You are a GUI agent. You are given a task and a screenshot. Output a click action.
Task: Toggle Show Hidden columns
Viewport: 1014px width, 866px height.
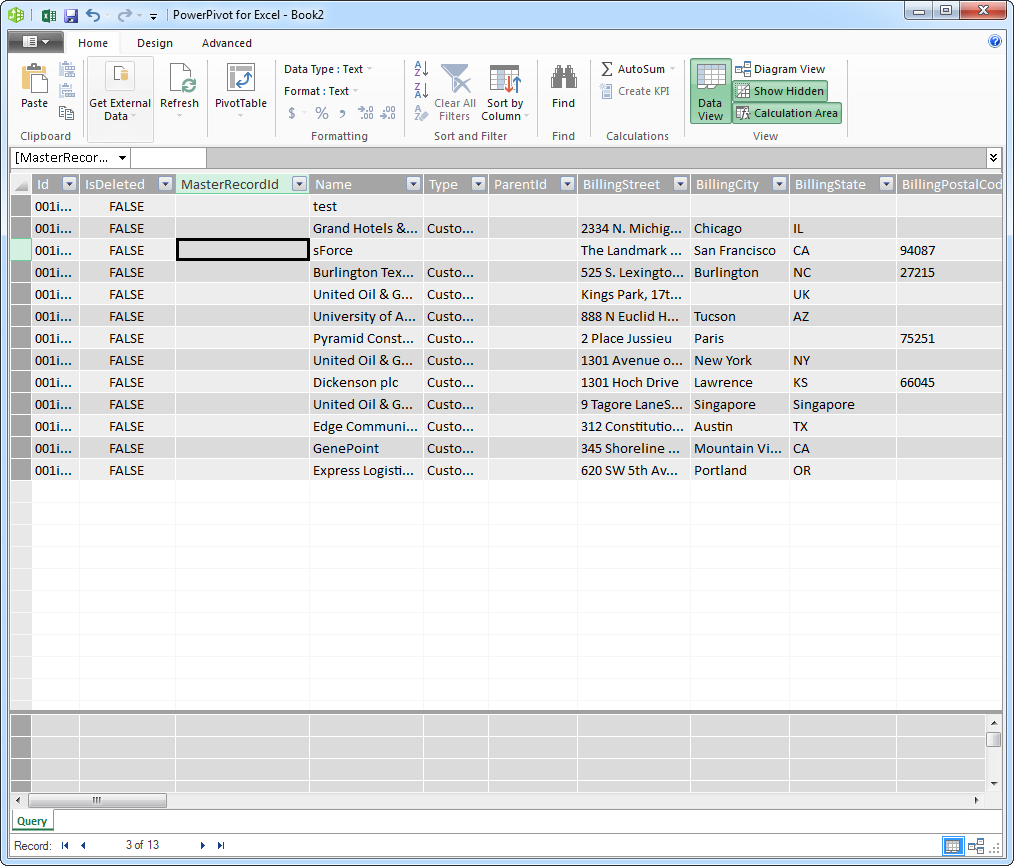[x=780, y=90]
